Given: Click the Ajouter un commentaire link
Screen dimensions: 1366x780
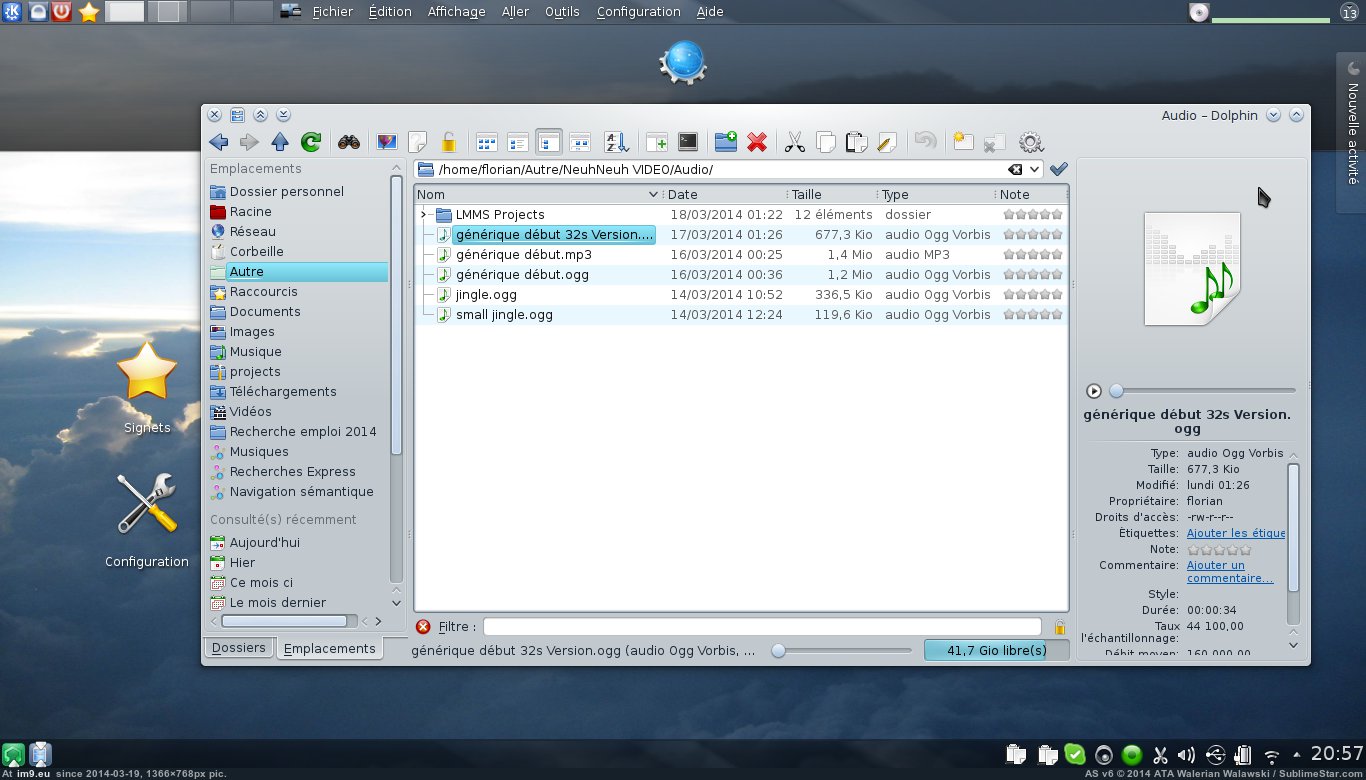Looking at the screenshot, I should click(x=1229, y=572).
